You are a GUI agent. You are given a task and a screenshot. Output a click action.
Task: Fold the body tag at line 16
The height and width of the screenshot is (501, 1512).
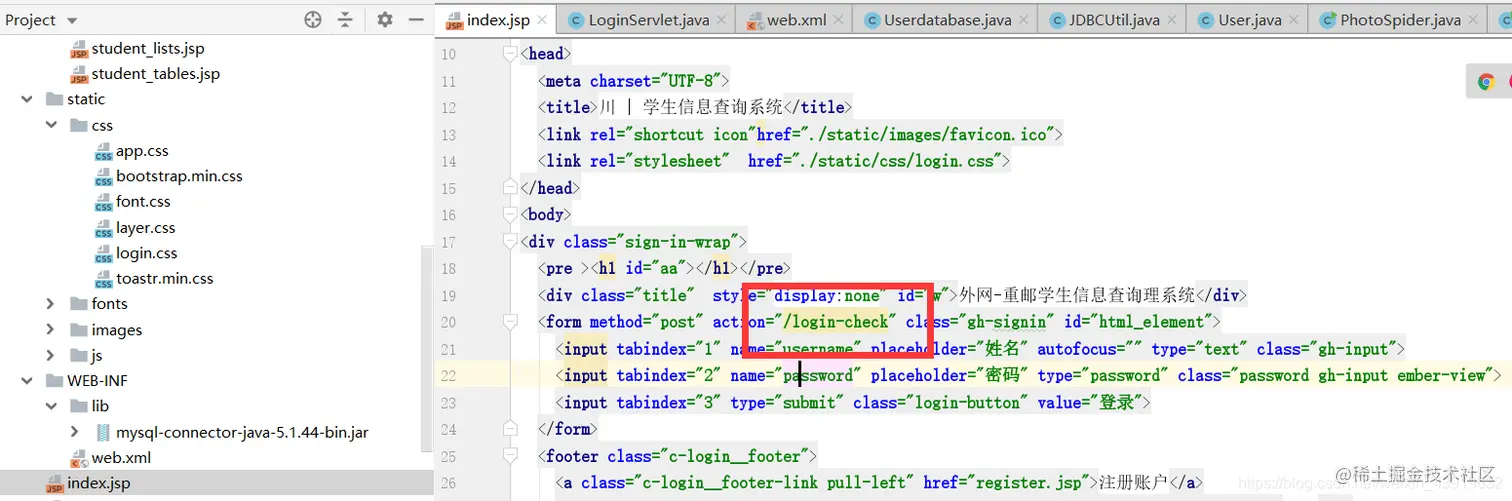[x=510, y=215]
